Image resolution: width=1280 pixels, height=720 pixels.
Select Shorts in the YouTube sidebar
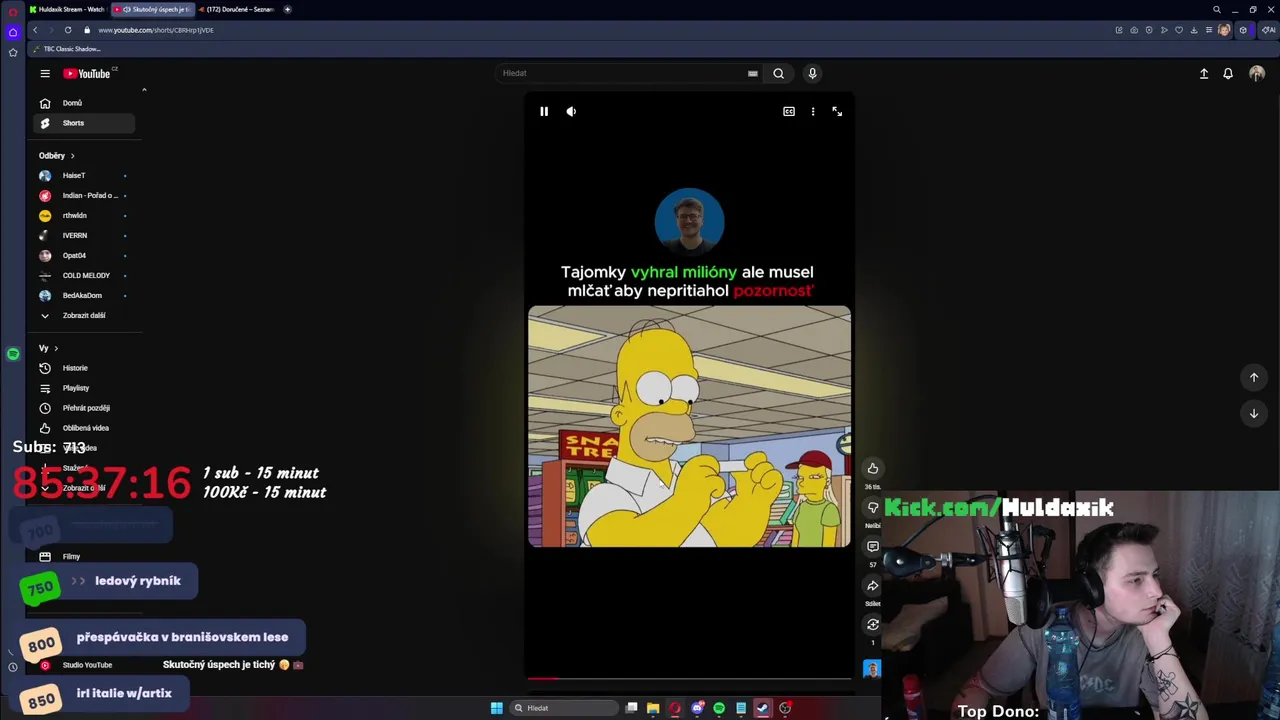tap(84, 123)
